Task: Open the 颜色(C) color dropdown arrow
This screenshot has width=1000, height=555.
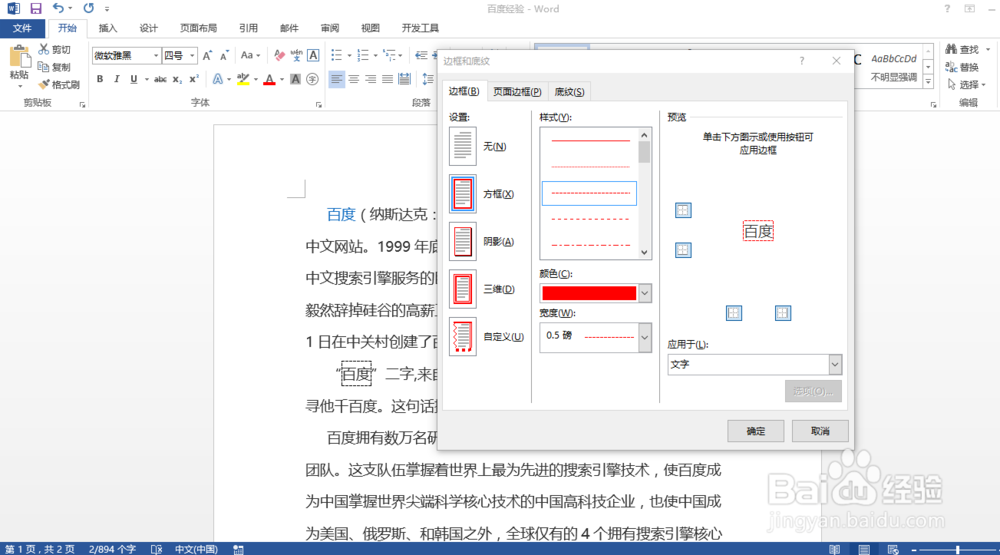Action: pyautogui.click(x=645, y=293)
